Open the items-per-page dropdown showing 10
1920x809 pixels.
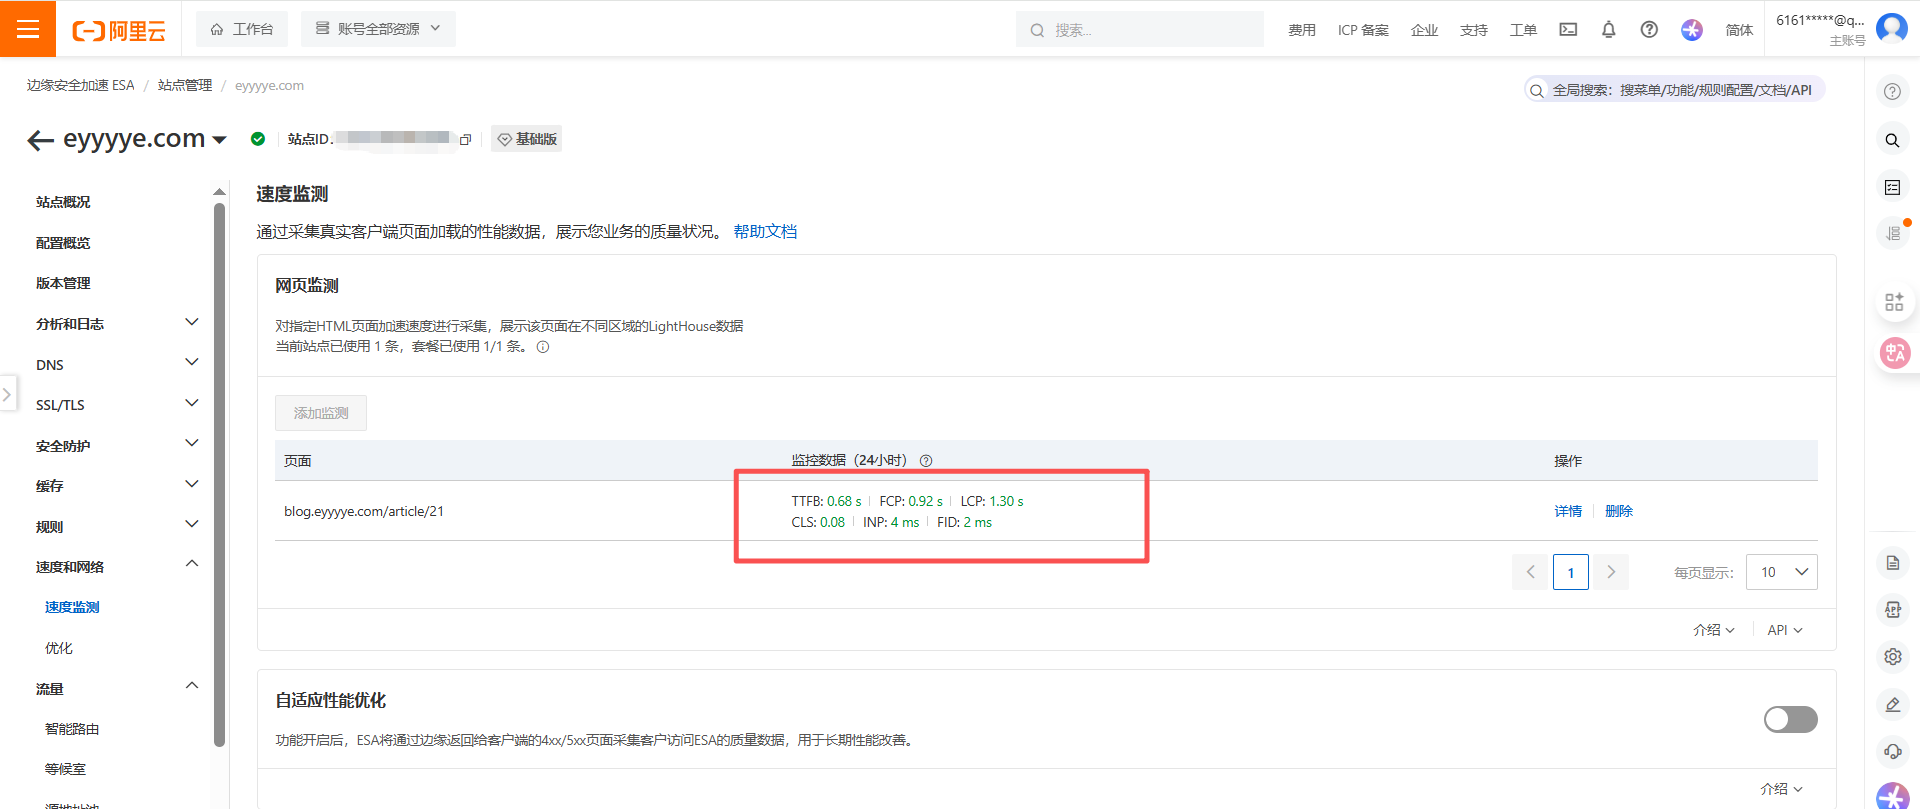[1781, 572]
